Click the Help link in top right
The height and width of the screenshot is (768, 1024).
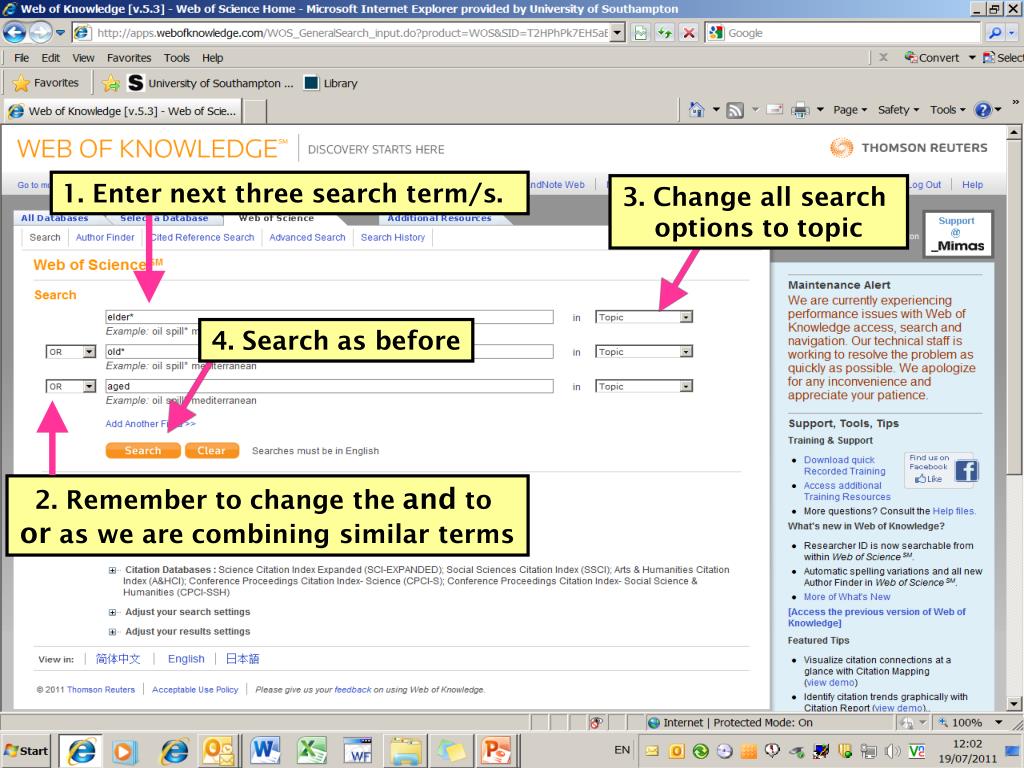[972, 185]
